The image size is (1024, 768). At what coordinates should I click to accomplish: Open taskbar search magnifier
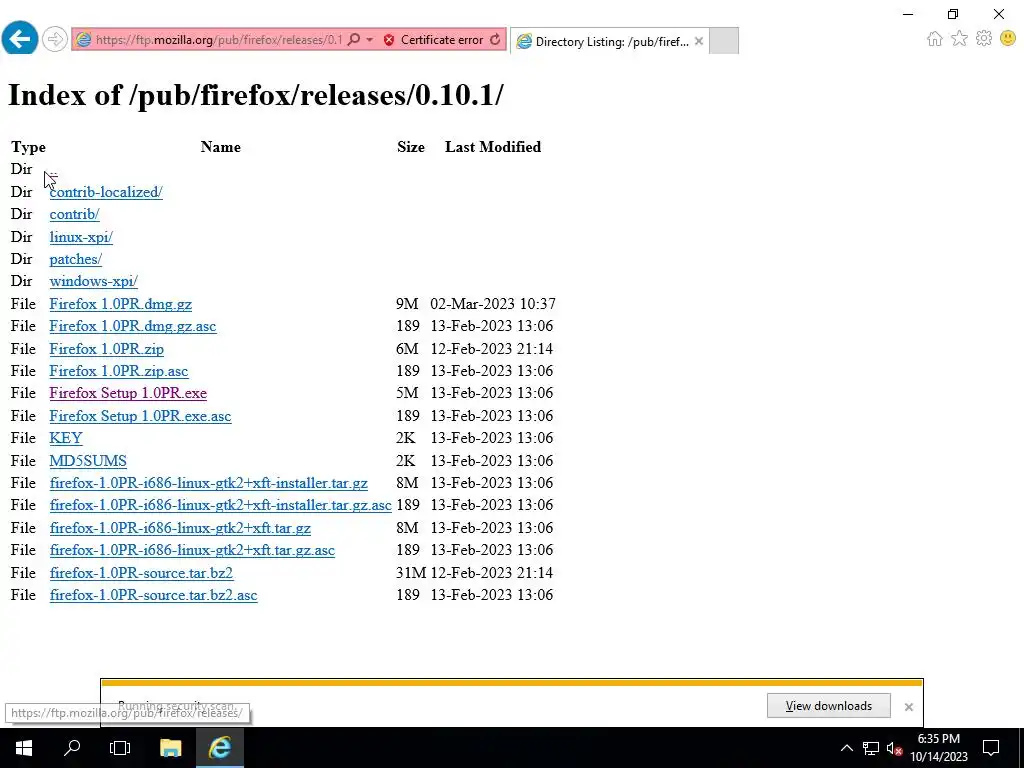click(72, 748)
